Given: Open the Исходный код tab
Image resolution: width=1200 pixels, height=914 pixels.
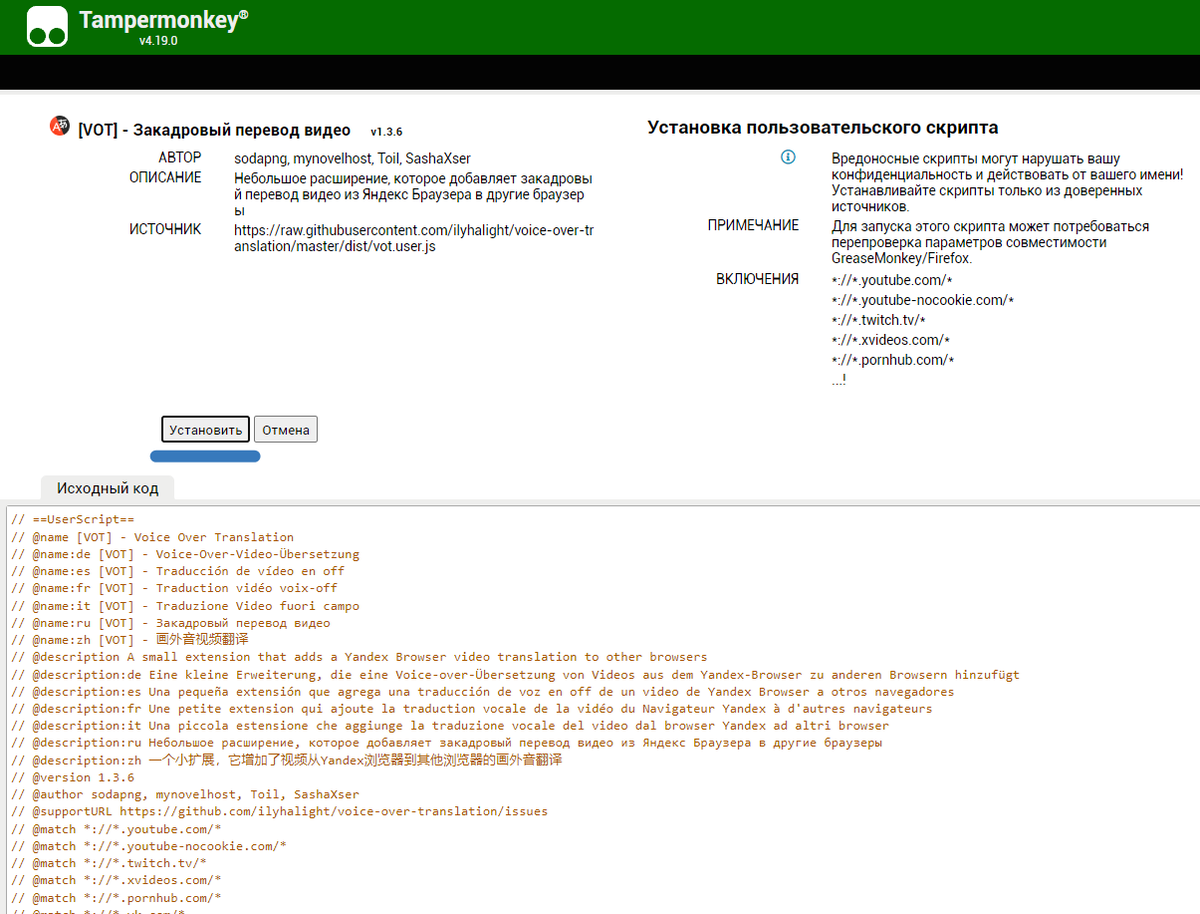Looking at the screenshot, I should coord(108,488).
